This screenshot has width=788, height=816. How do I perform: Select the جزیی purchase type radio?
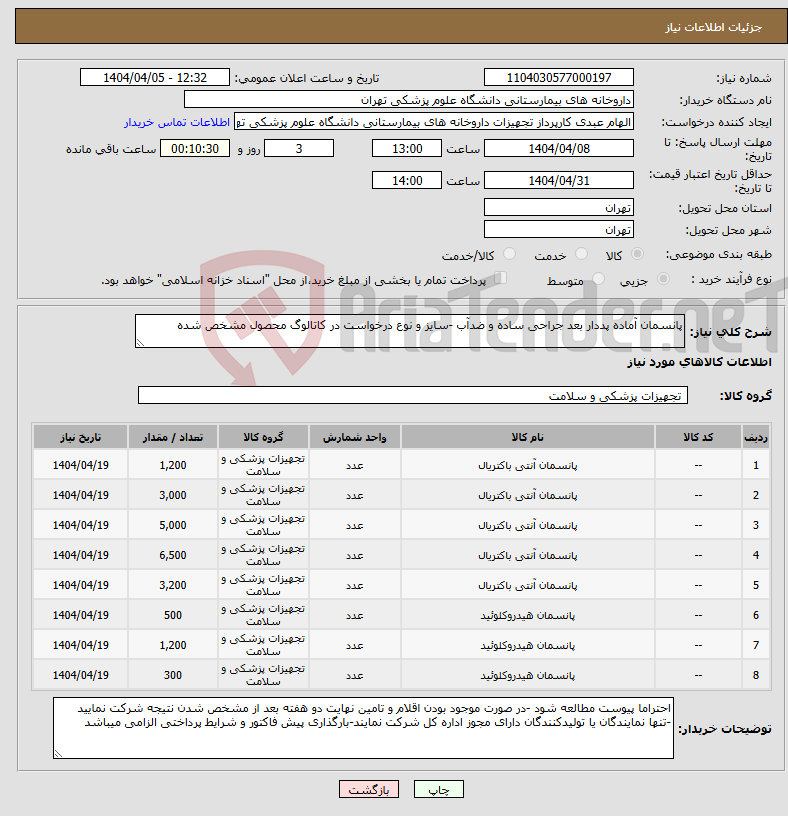tap(663, 279)
